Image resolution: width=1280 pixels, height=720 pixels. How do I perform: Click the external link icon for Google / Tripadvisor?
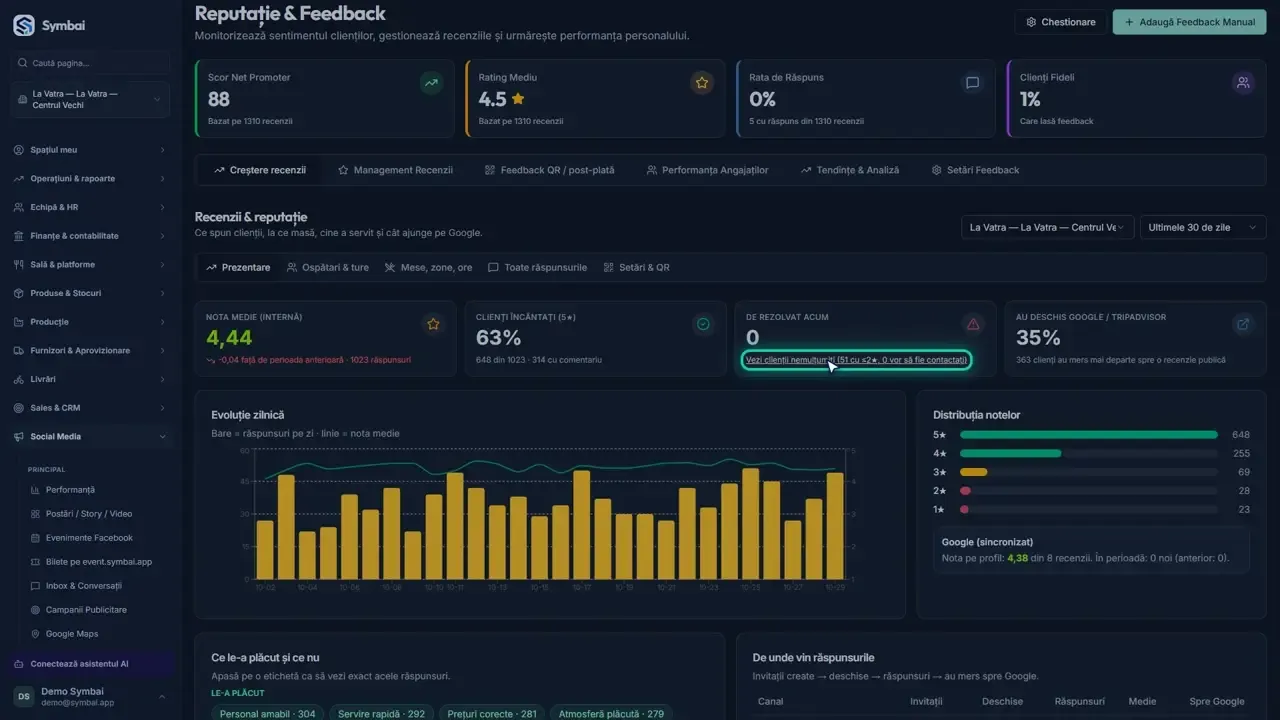(x=1243, y=324)
